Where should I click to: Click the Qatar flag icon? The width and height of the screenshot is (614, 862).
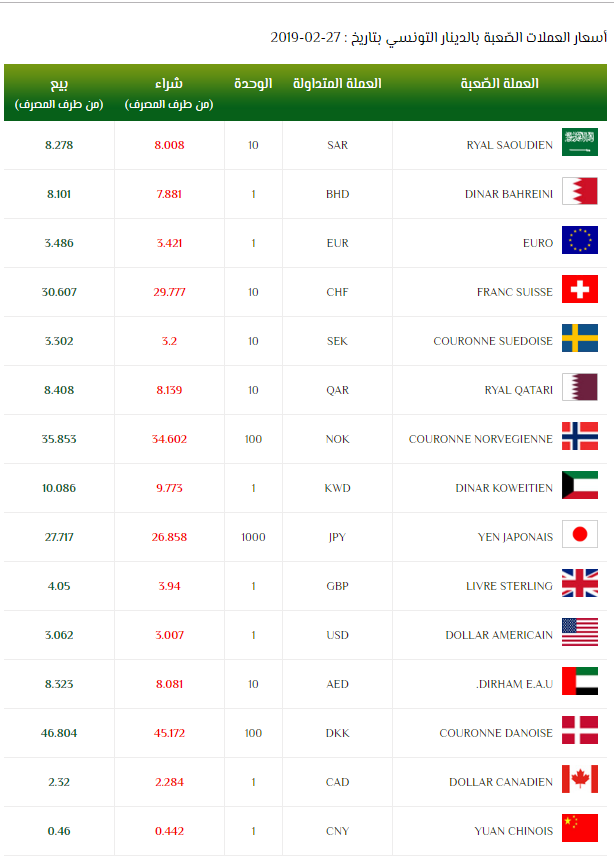tap(579, 389)
